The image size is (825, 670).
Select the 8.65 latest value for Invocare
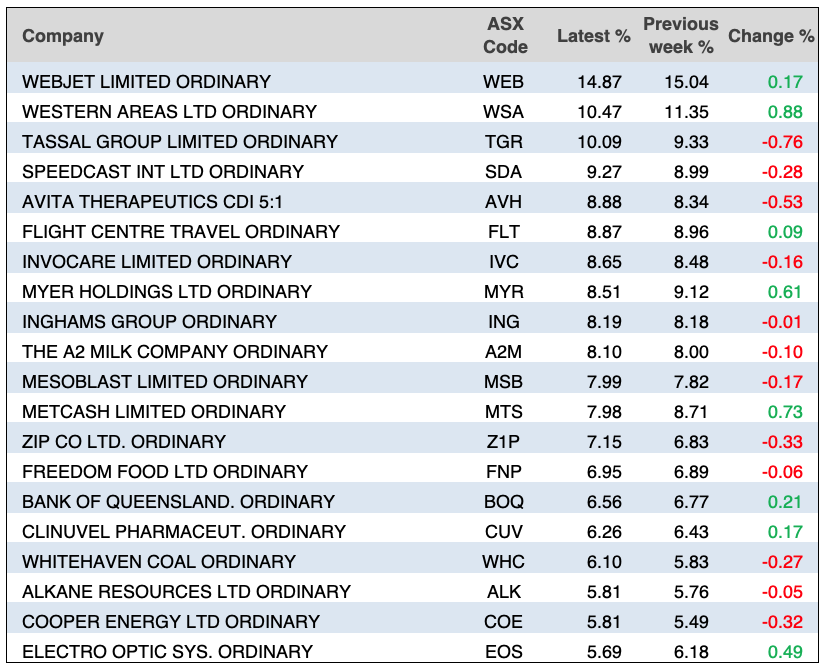pyautogui.click(x=604, y=261)
